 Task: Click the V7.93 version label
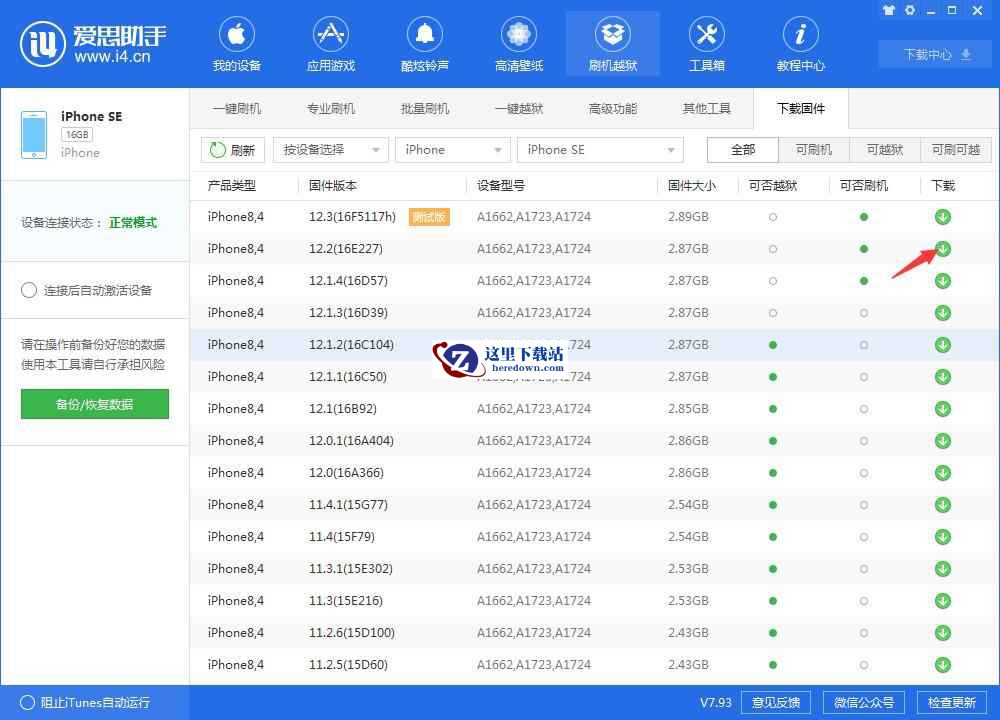pos(716,703)
